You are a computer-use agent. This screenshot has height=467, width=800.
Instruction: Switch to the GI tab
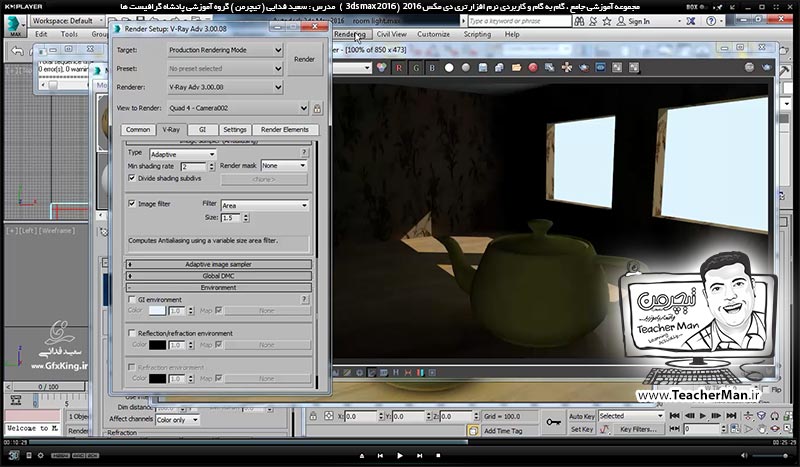pyautogui.click(x=203, y=130)
